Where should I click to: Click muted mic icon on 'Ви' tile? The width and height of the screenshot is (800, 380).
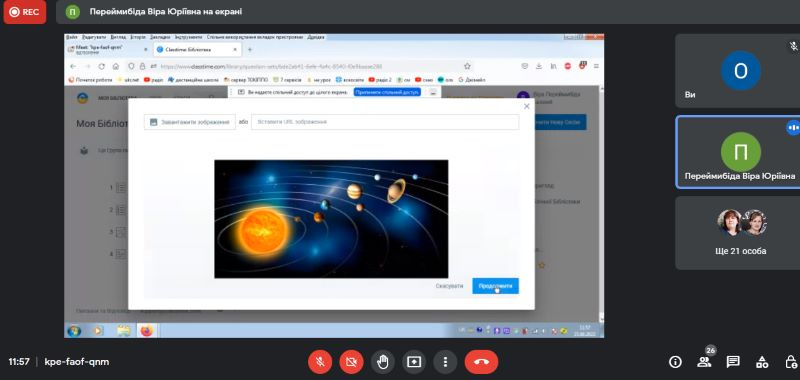coord(793,46)
